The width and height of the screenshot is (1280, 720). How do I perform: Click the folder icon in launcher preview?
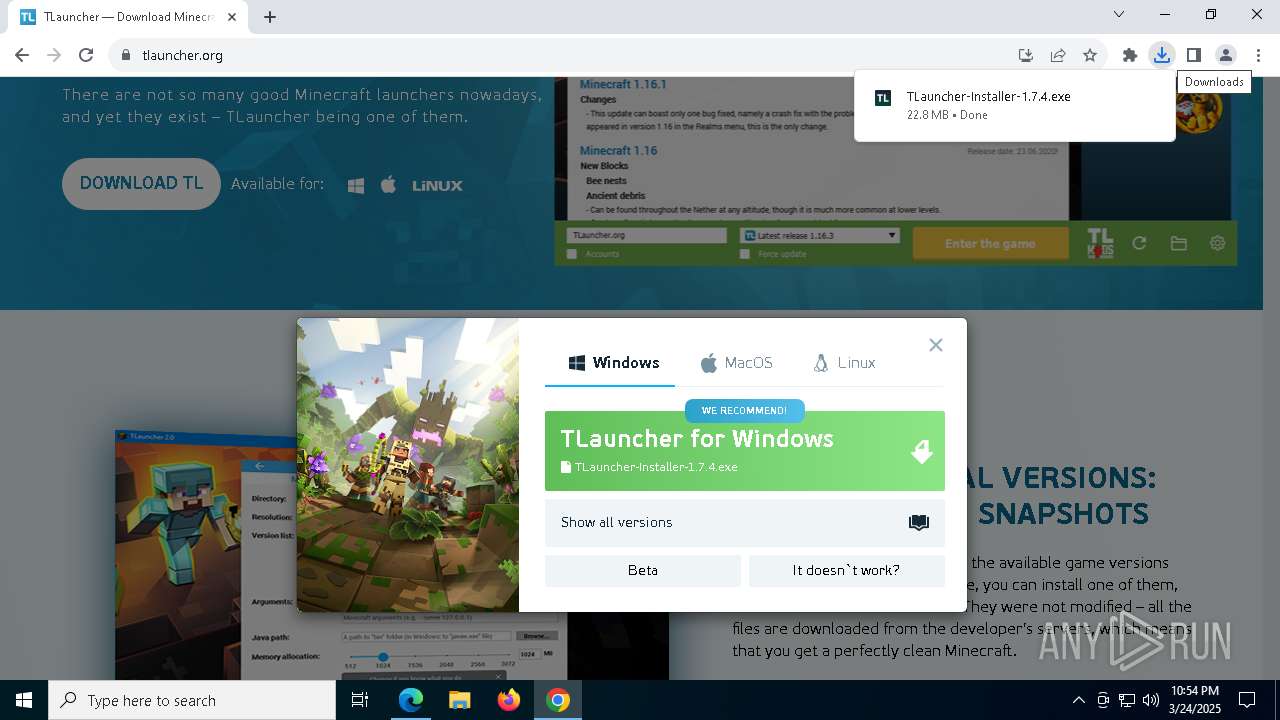coord(1178,243)
